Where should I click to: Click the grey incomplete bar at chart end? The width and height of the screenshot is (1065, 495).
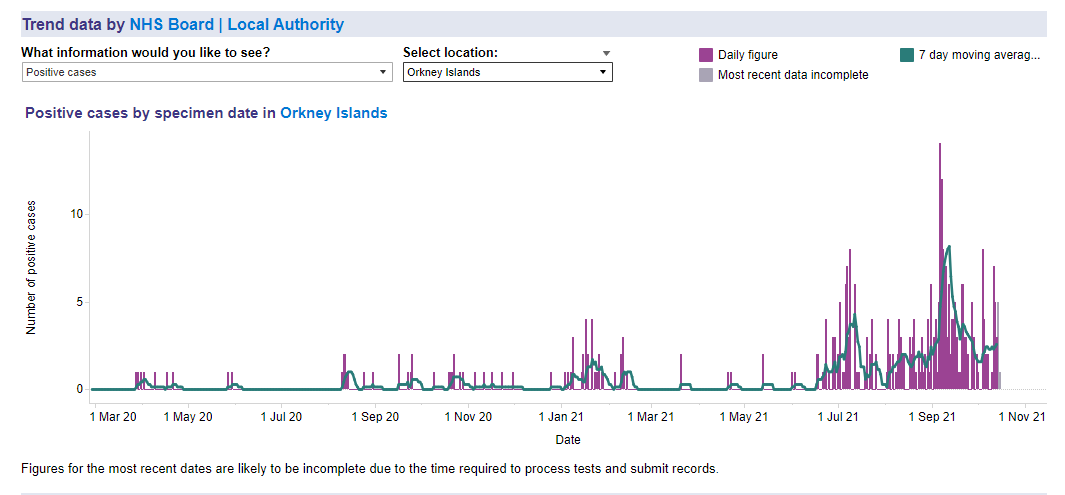(x=998, y=346)
